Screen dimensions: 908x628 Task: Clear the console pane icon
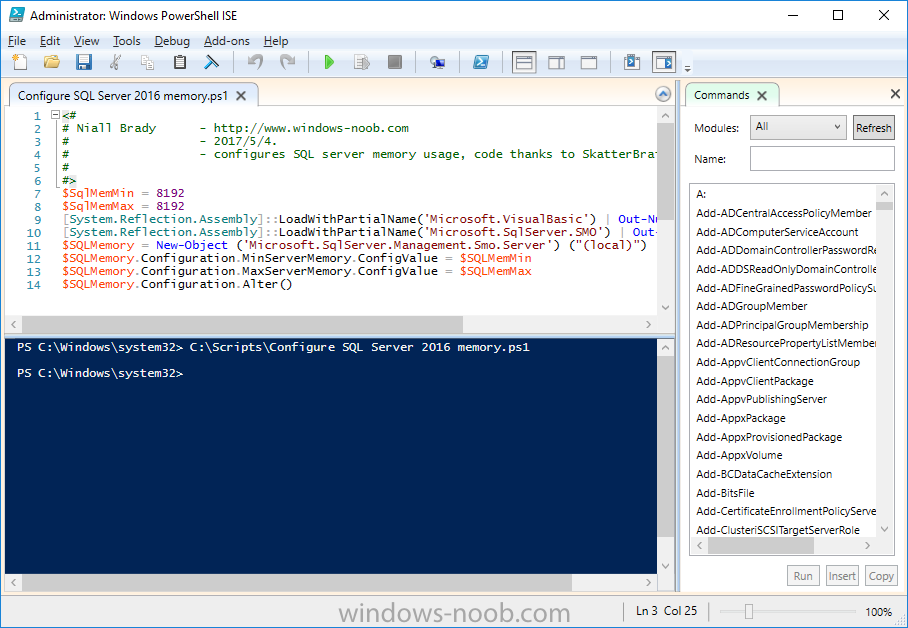(x=211, y=62)
